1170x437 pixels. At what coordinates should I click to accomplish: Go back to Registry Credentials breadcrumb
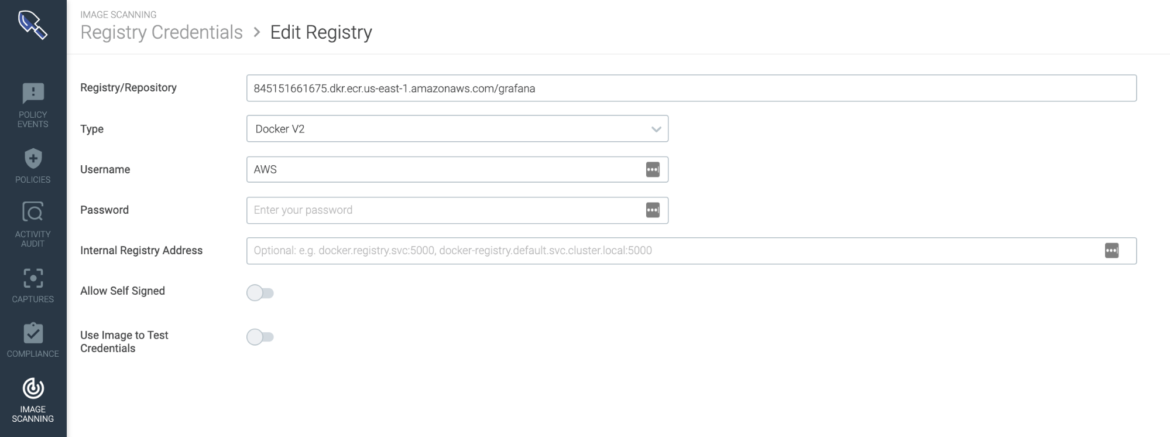click(x=161, y=32)
